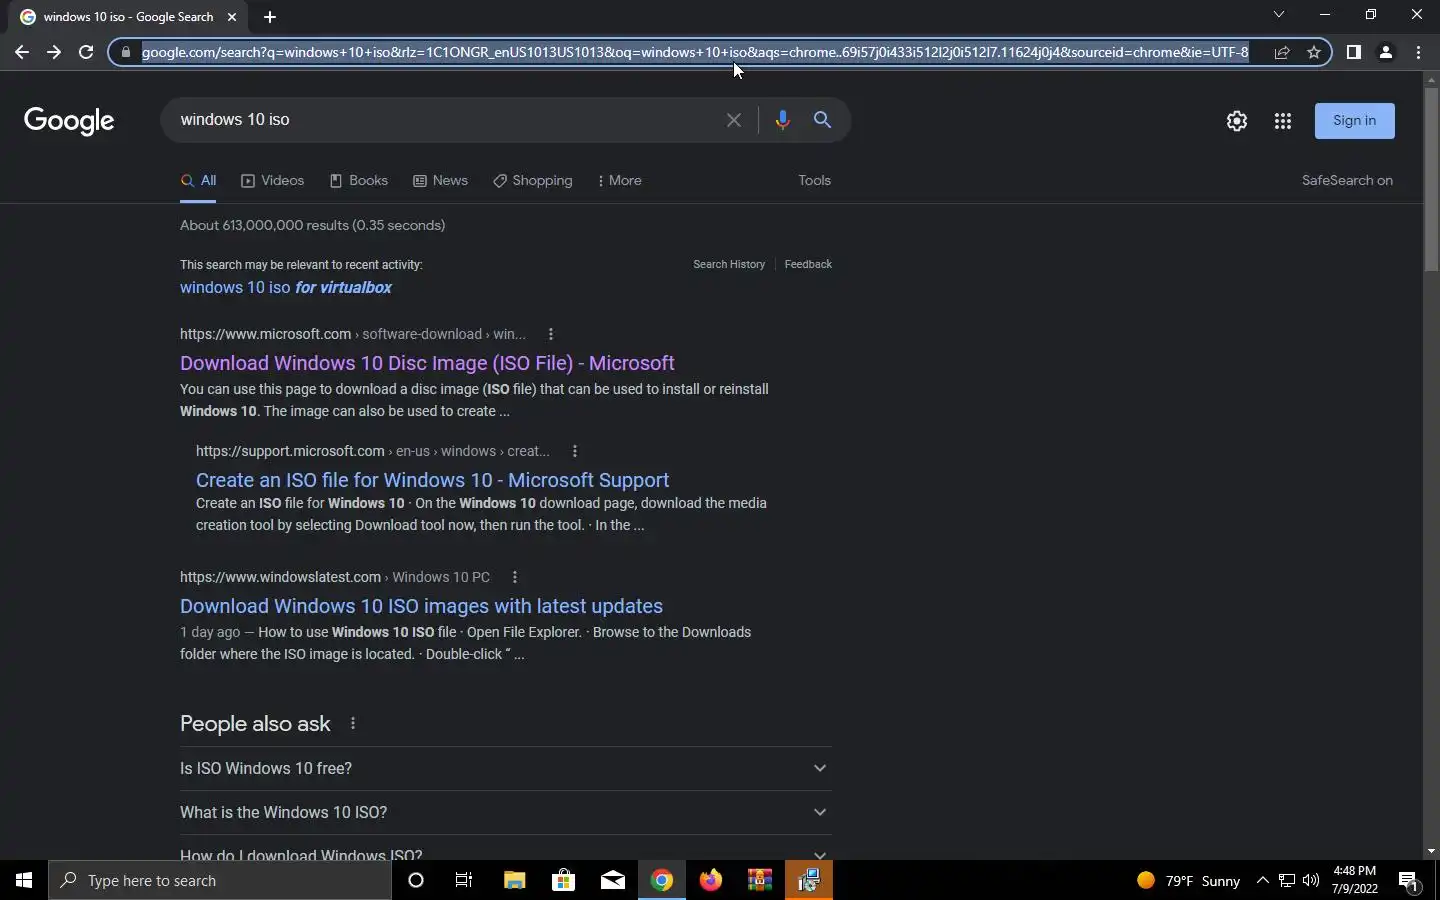
Task: Open a new browser tab
Action: pyautogui.click(x=269, y=17)
